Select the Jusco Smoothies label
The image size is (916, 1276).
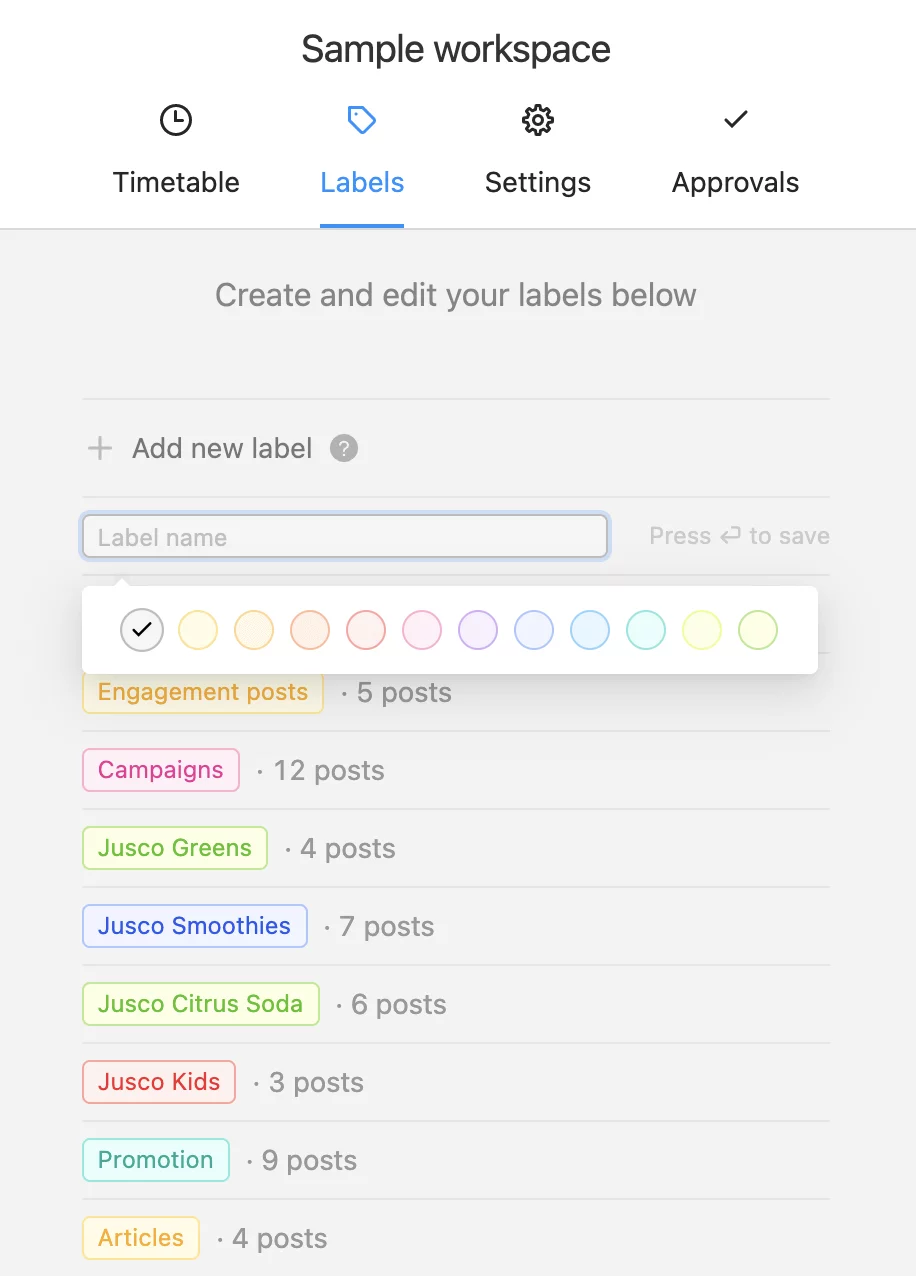(195, 926)
